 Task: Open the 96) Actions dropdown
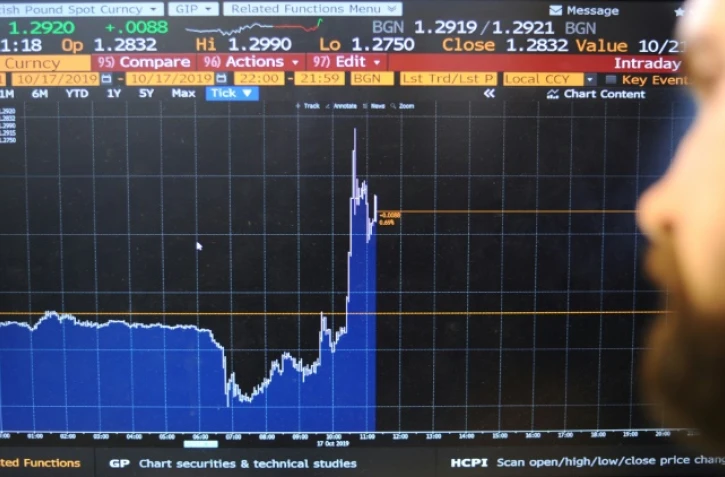[x=251, y=62]
